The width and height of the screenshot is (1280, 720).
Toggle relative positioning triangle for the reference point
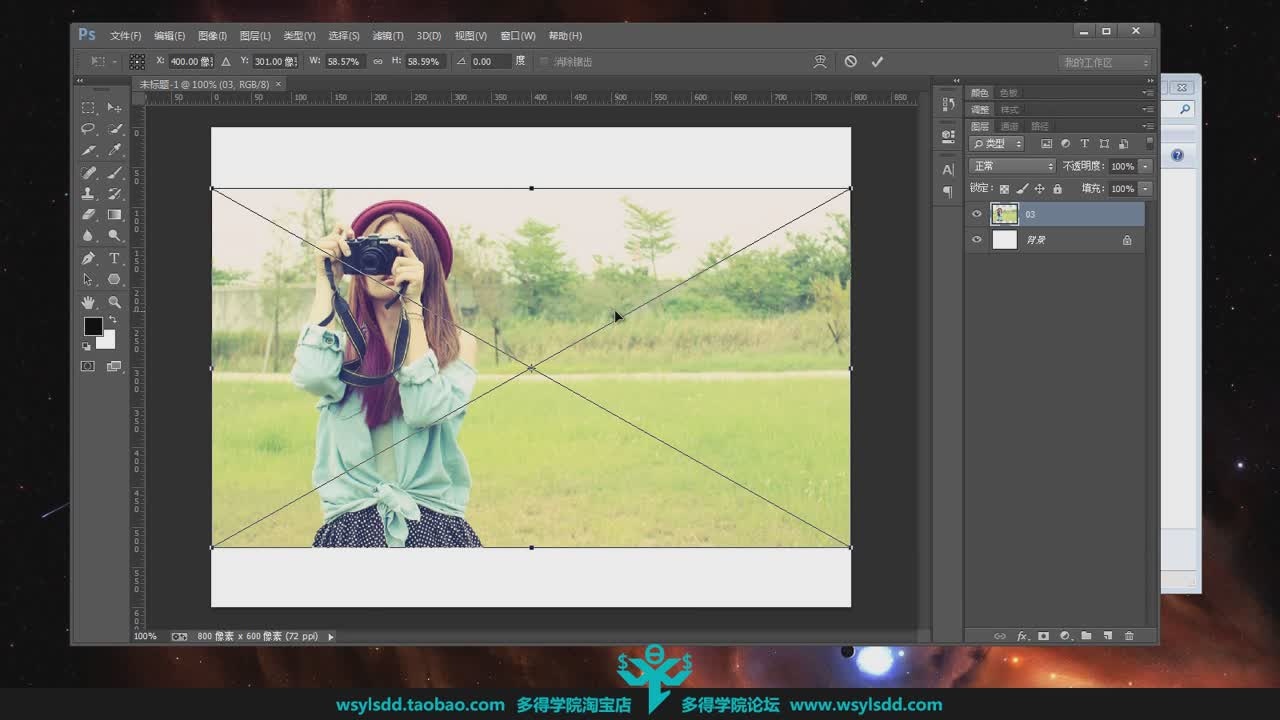(226, 62)
